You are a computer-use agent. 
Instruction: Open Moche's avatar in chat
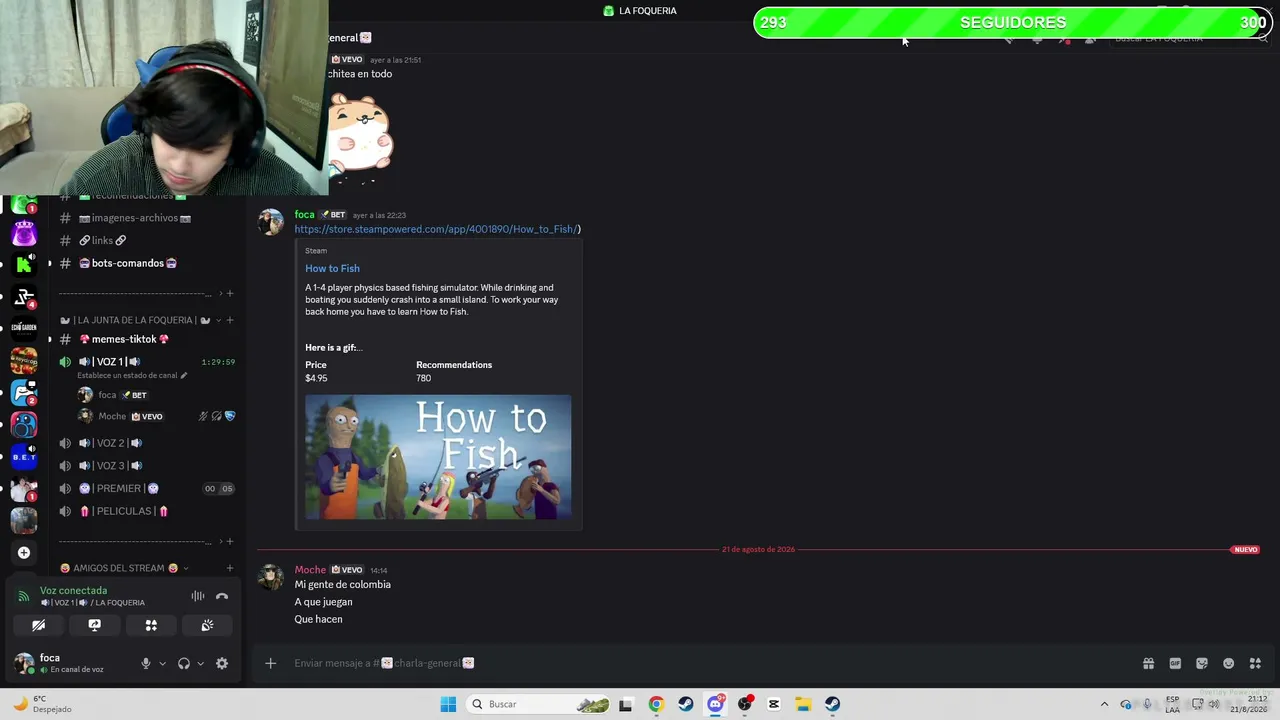[271, 577]
